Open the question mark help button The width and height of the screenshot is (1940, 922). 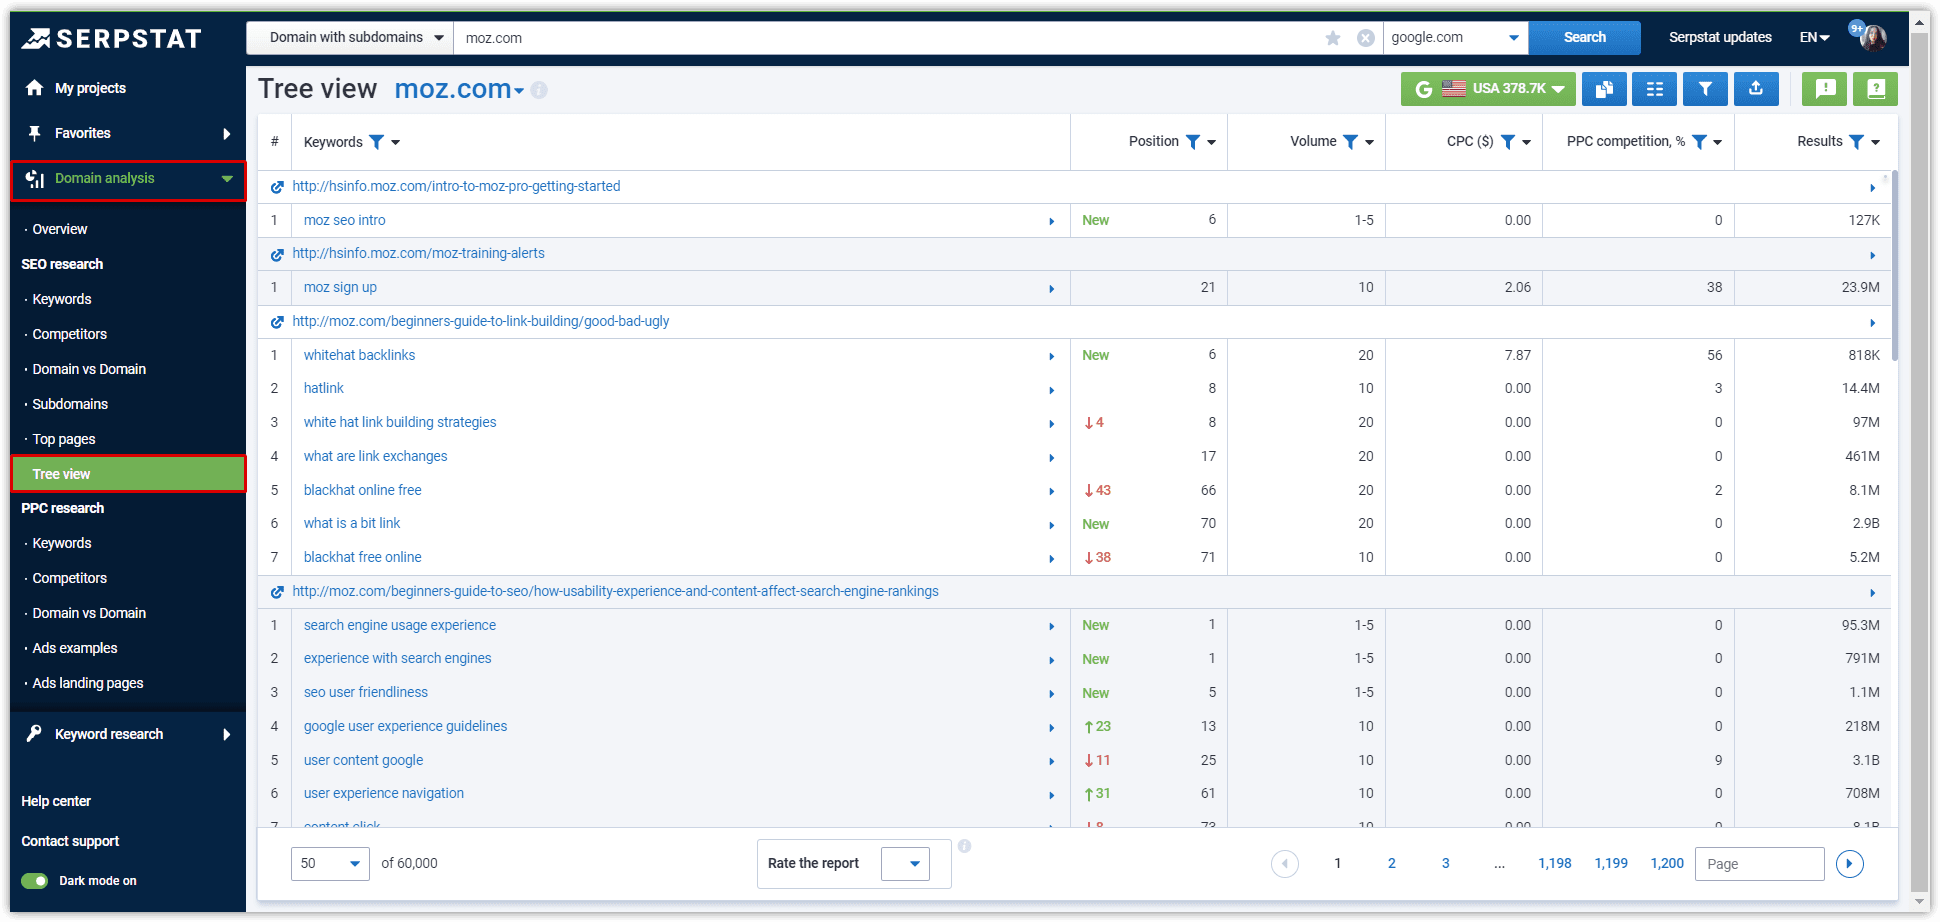(x=1875, y=89)
